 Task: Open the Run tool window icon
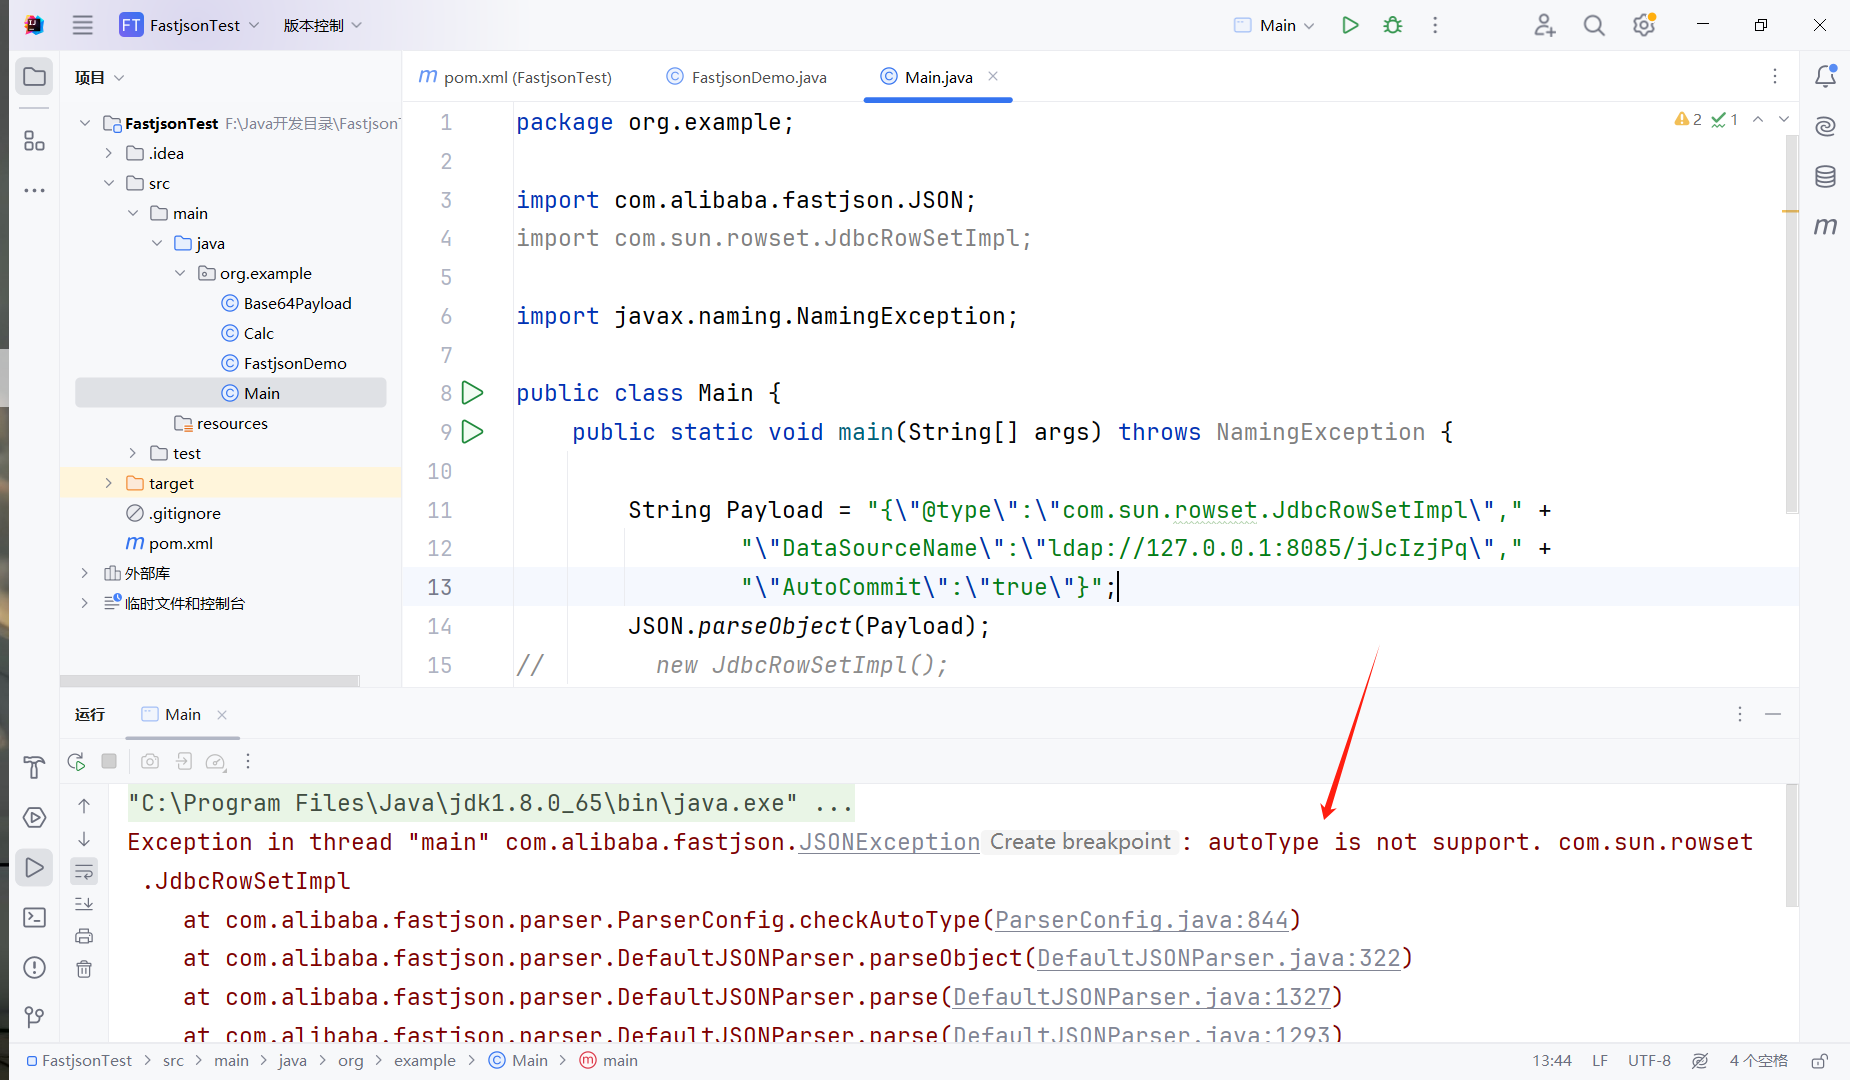click(x=34, y=867)
